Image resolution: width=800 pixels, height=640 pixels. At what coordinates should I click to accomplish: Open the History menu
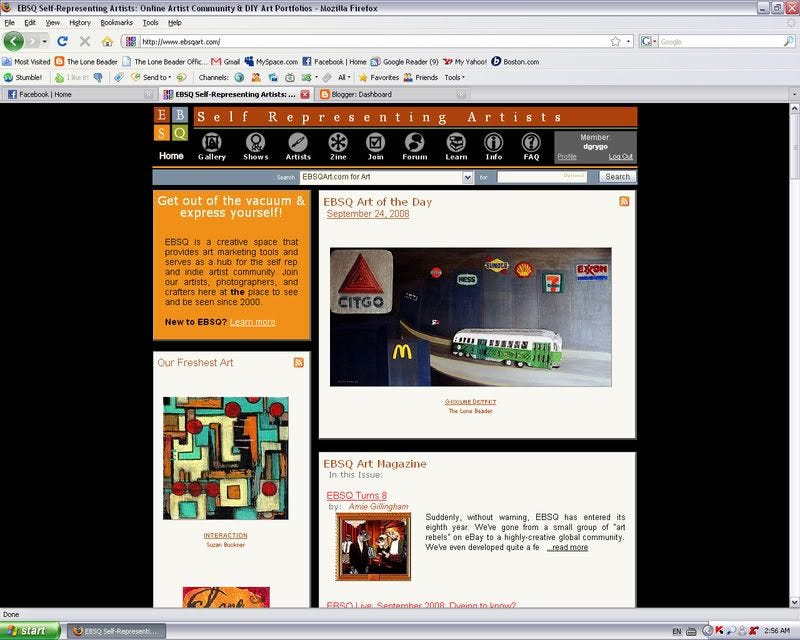(80, 22)
